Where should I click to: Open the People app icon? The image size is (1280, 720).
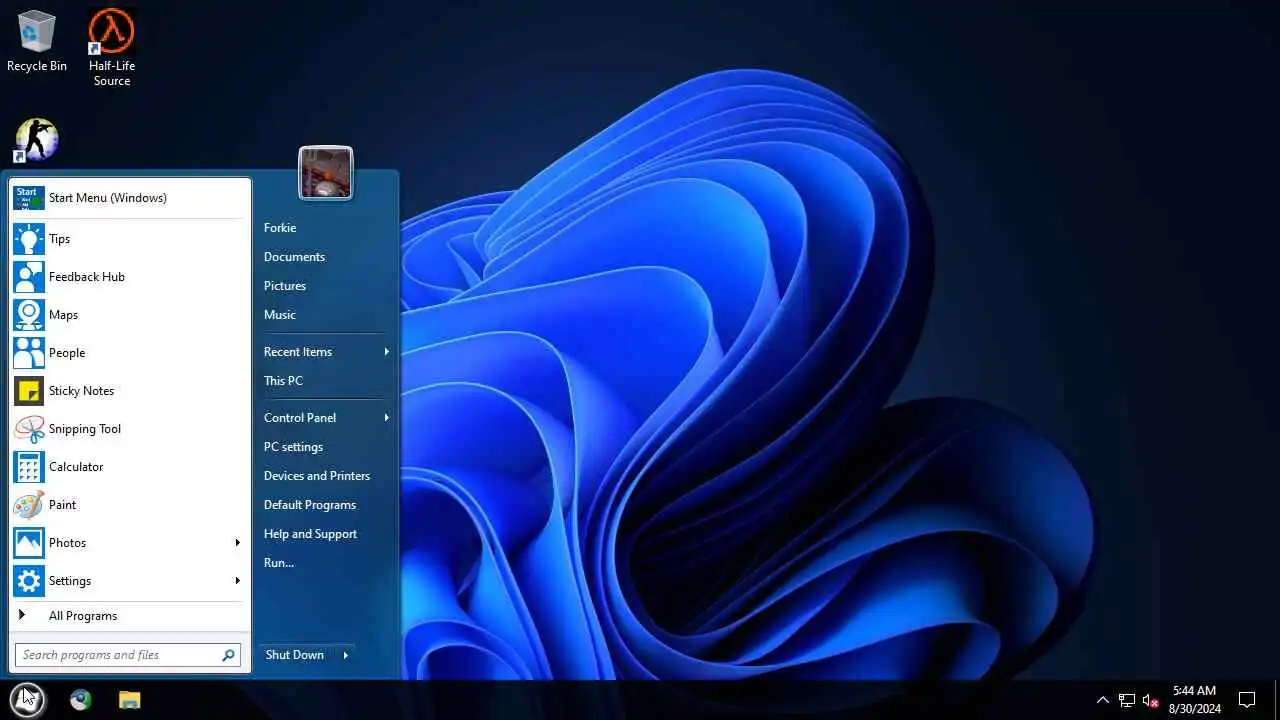click(29, 353)
